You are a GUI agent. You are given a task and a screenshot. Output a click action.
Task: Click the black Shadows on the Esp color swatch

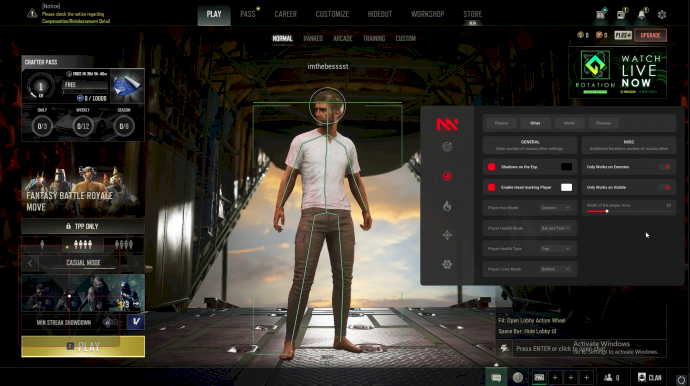click(x=566, y=167)
